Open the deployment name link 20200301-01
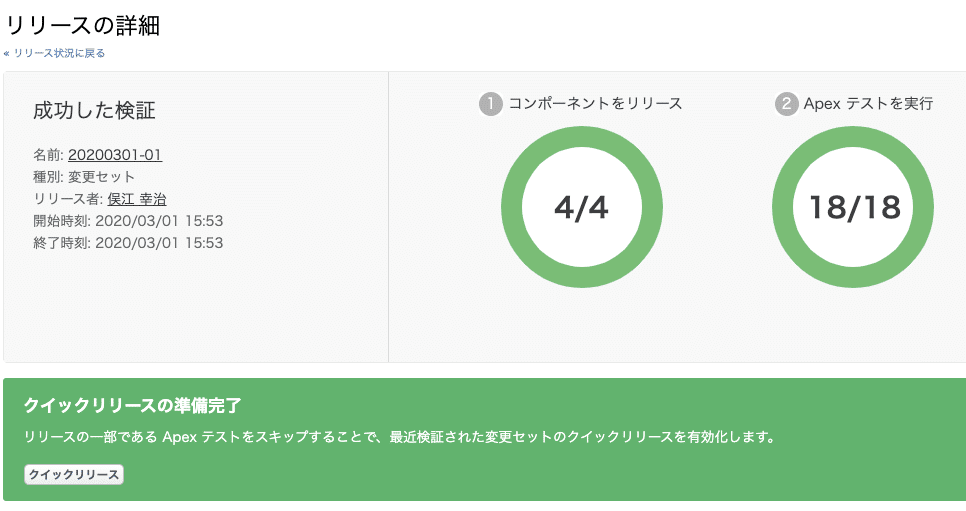The height and width of the screenshot is (511, 966). coord(115,155)
